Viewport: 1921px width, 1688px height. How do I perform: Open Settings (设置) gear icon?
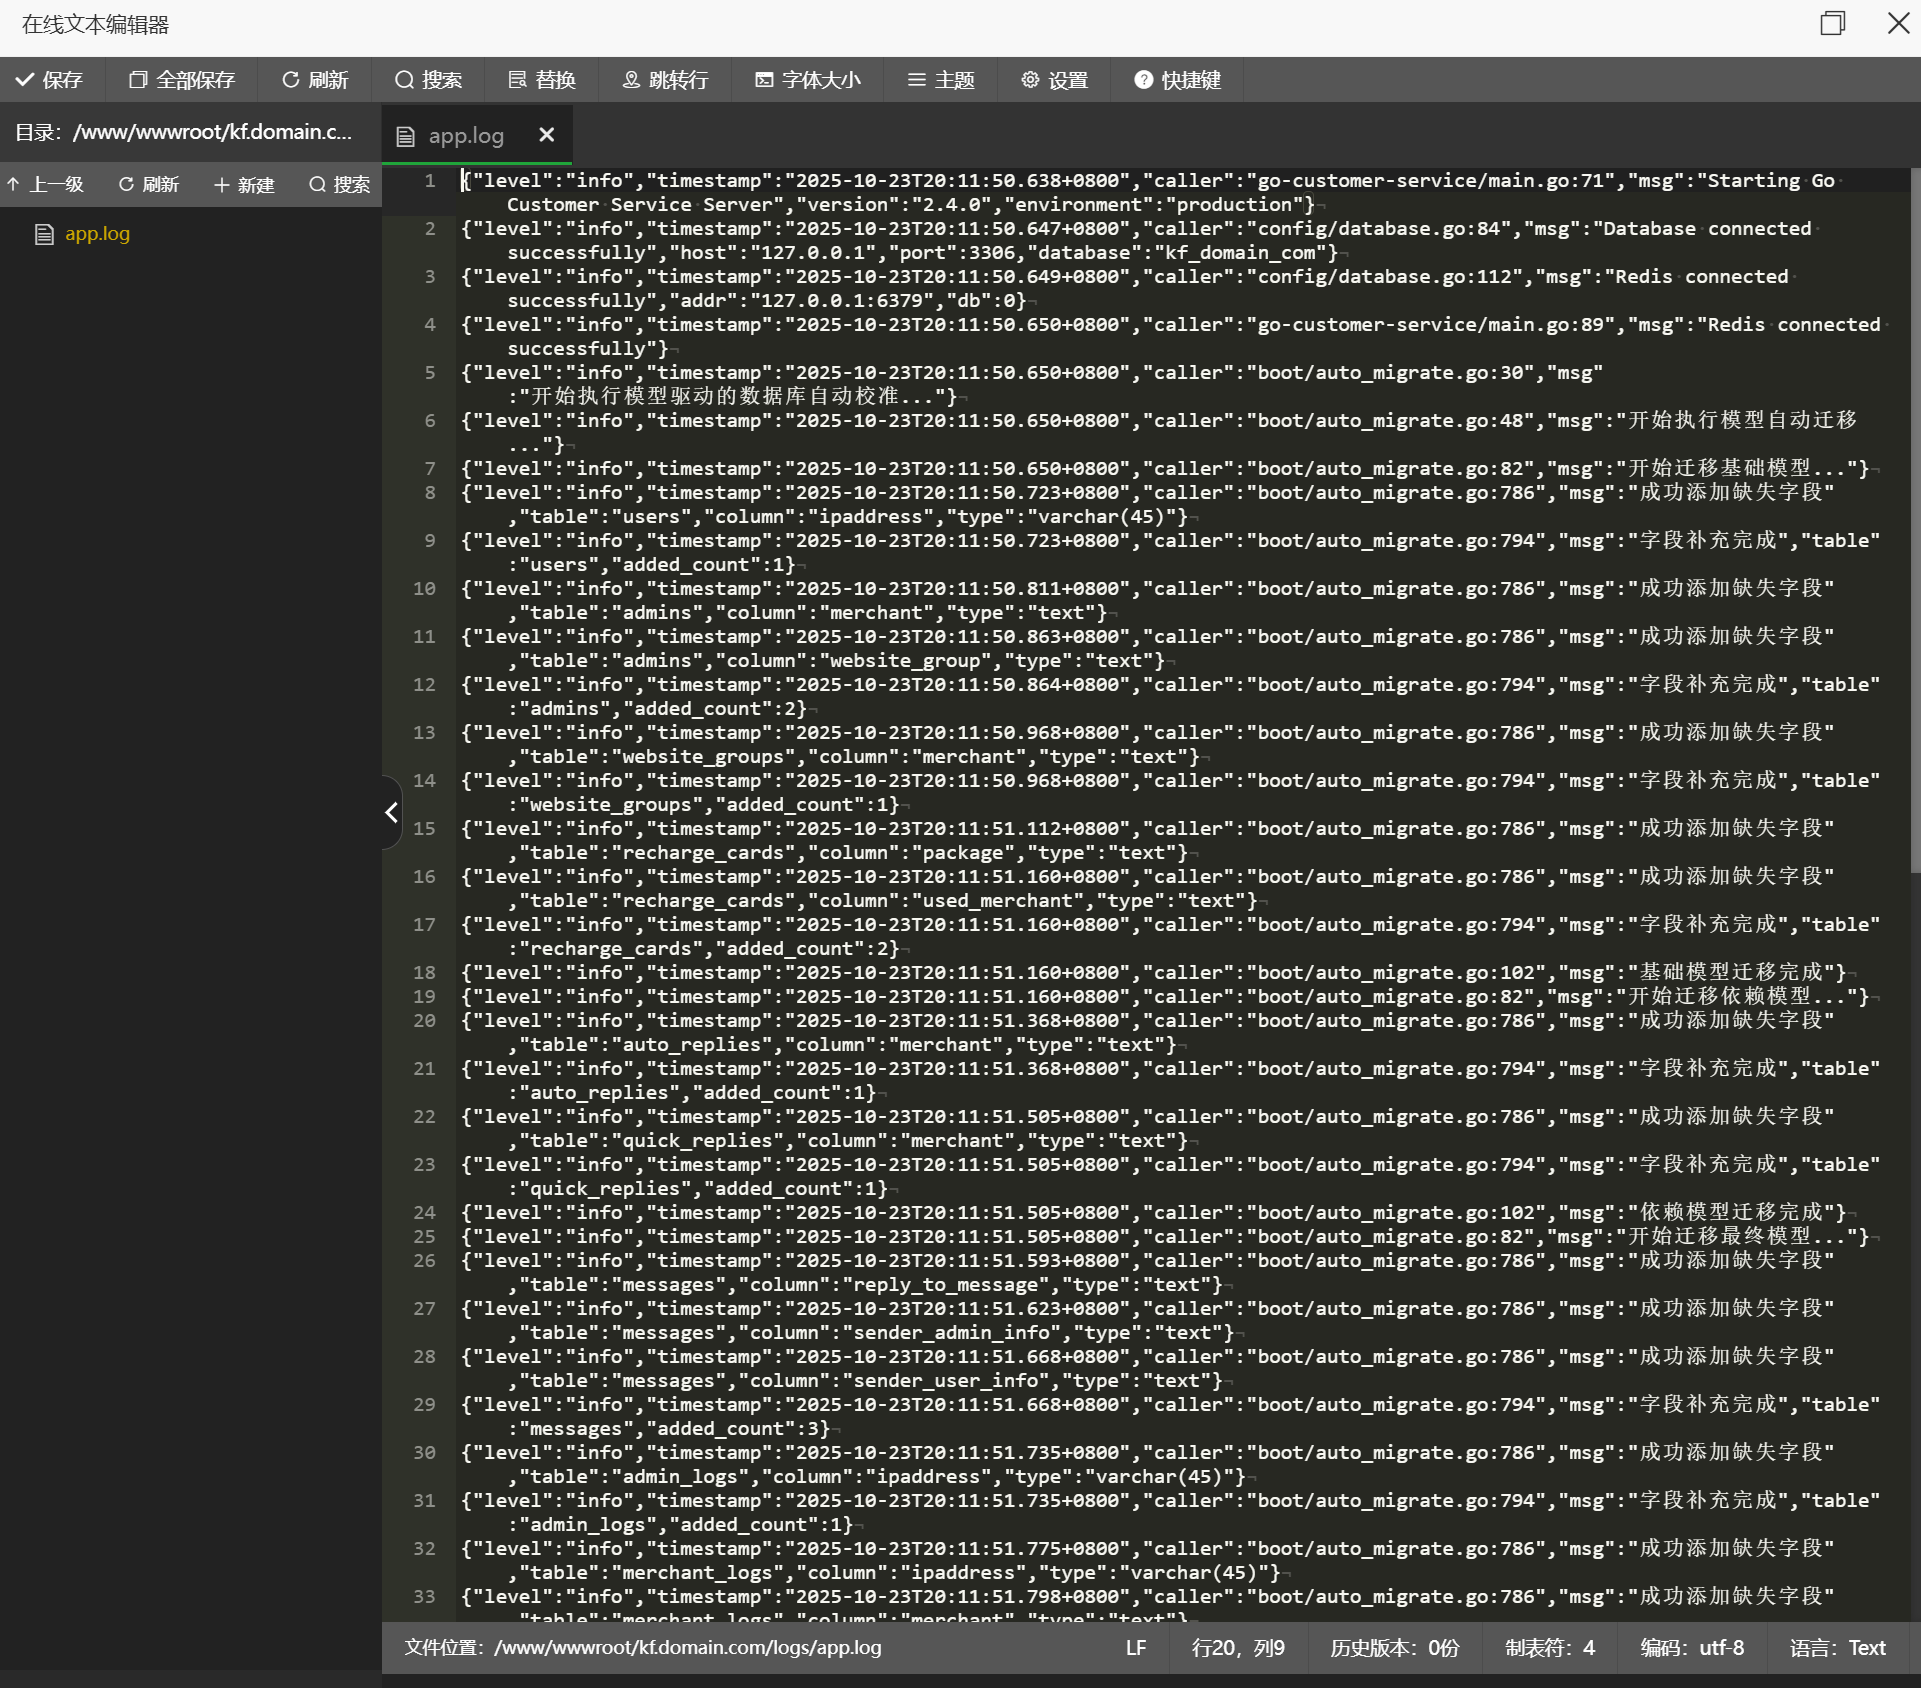(1030, 80)
